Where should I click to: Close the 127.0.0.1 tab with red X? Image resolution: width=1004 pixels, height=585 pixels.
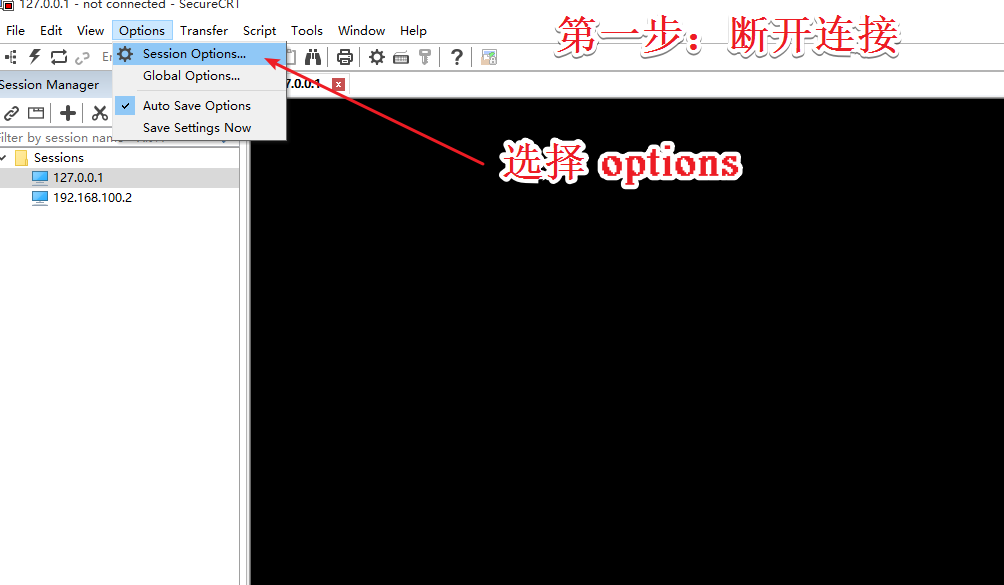[x=339, y=84]
